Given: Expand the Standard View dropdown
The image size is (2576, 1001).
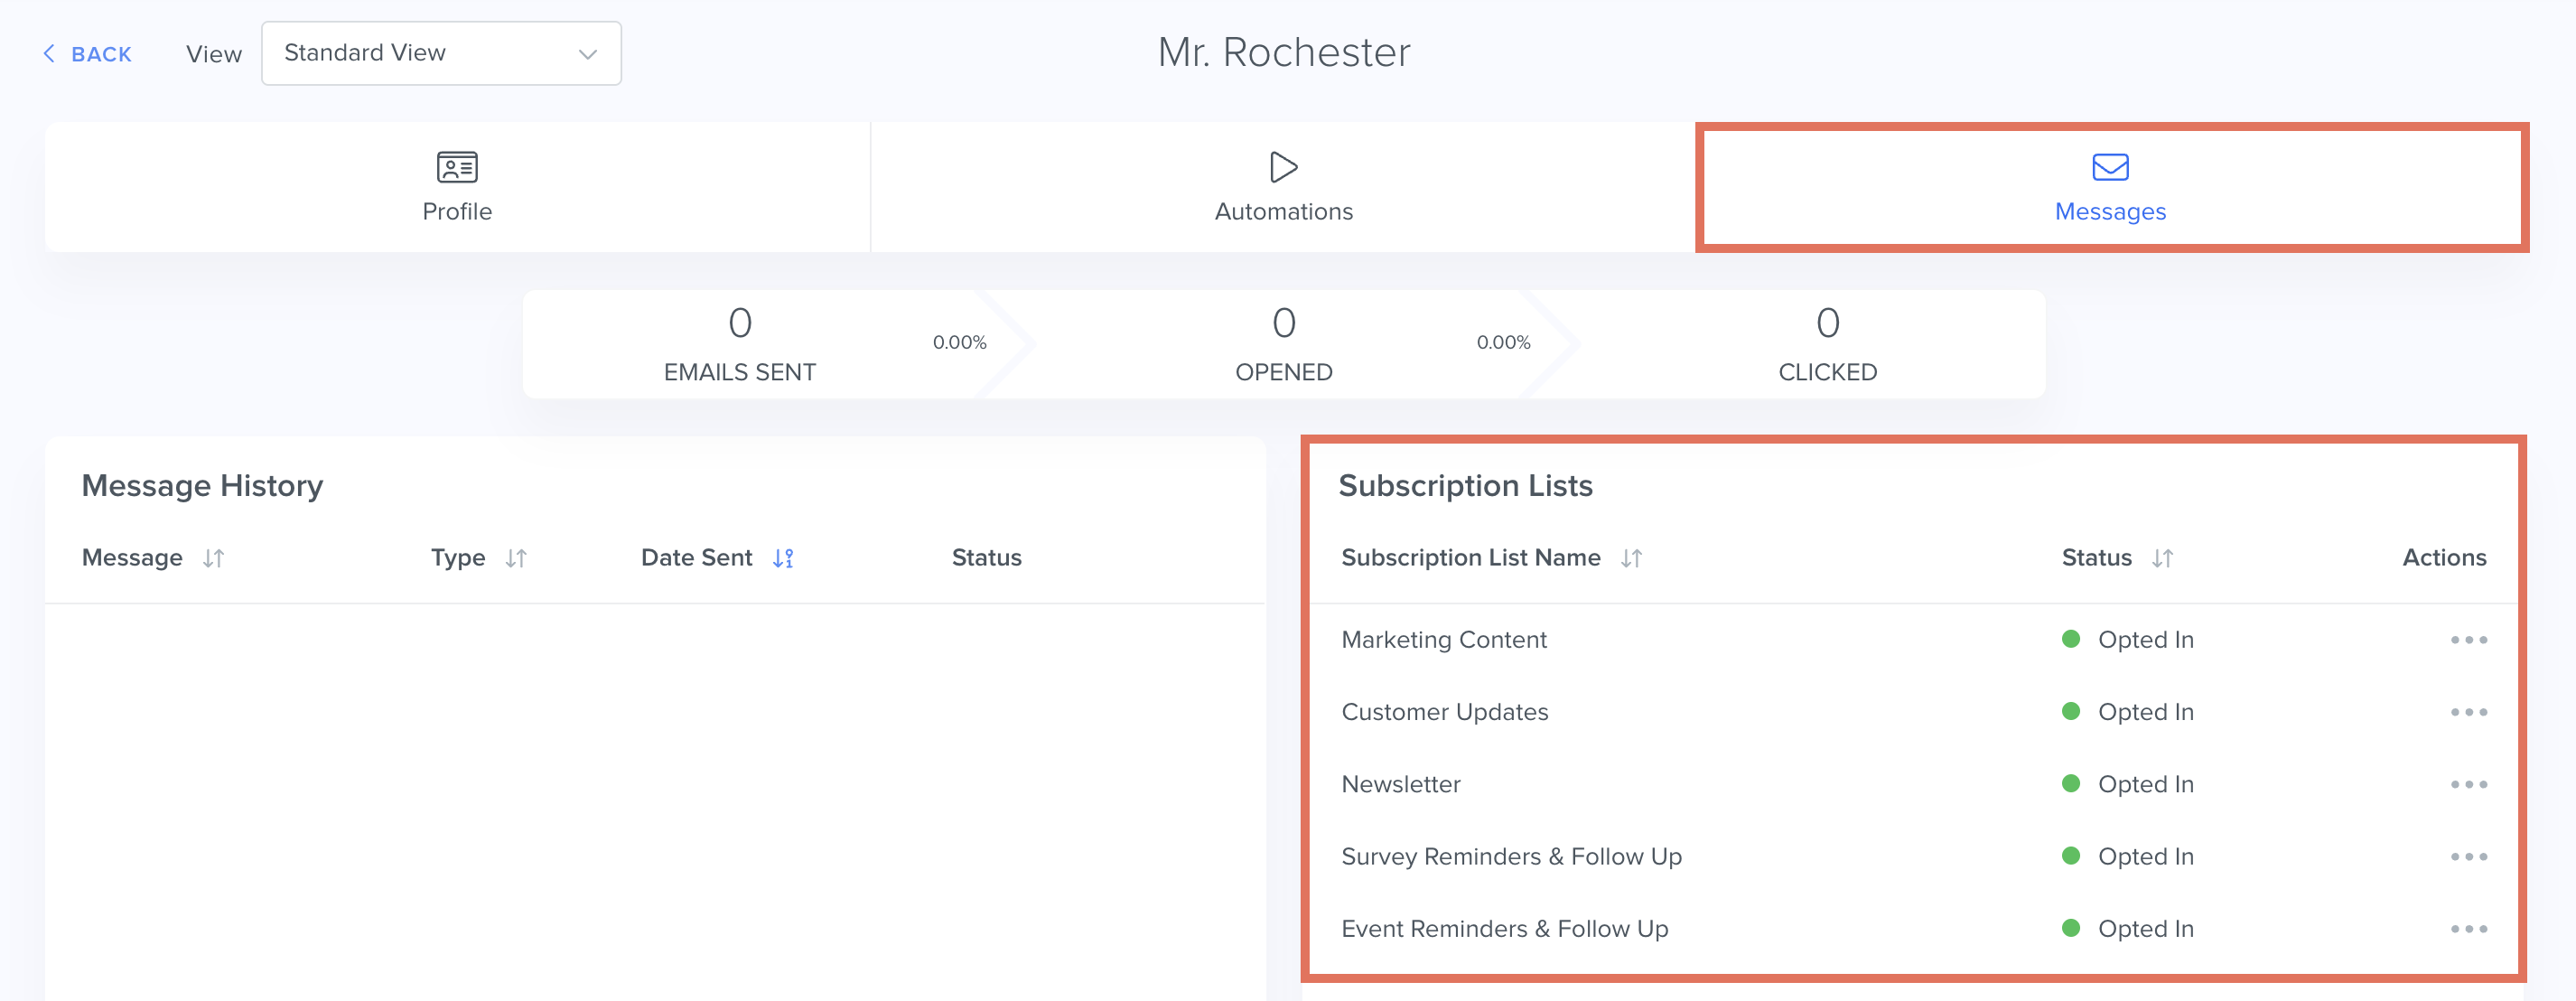Looking at the screenshot, I should pyautogui.click(x=441, y=53).
